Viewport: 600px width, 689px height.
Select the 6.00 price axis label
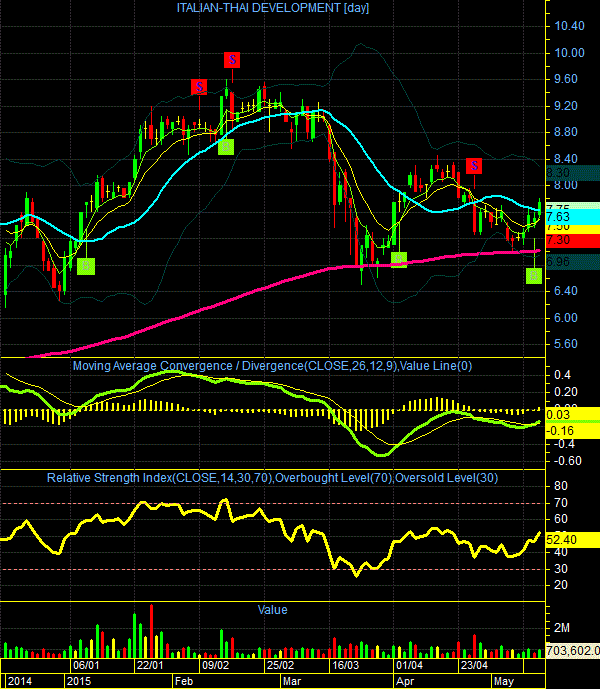566,318
